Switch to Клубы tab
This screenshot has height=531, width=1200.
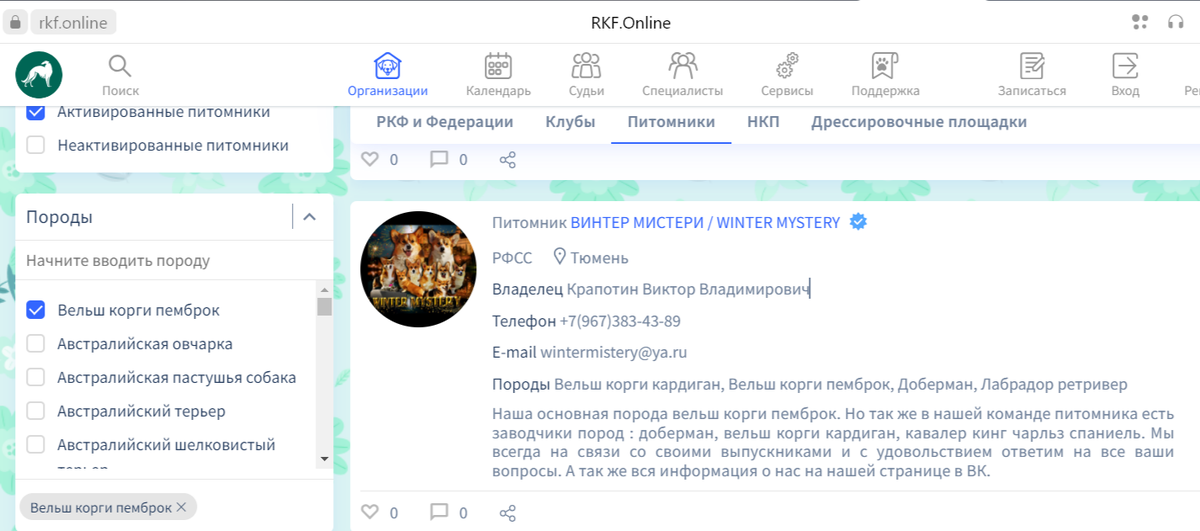571,122
